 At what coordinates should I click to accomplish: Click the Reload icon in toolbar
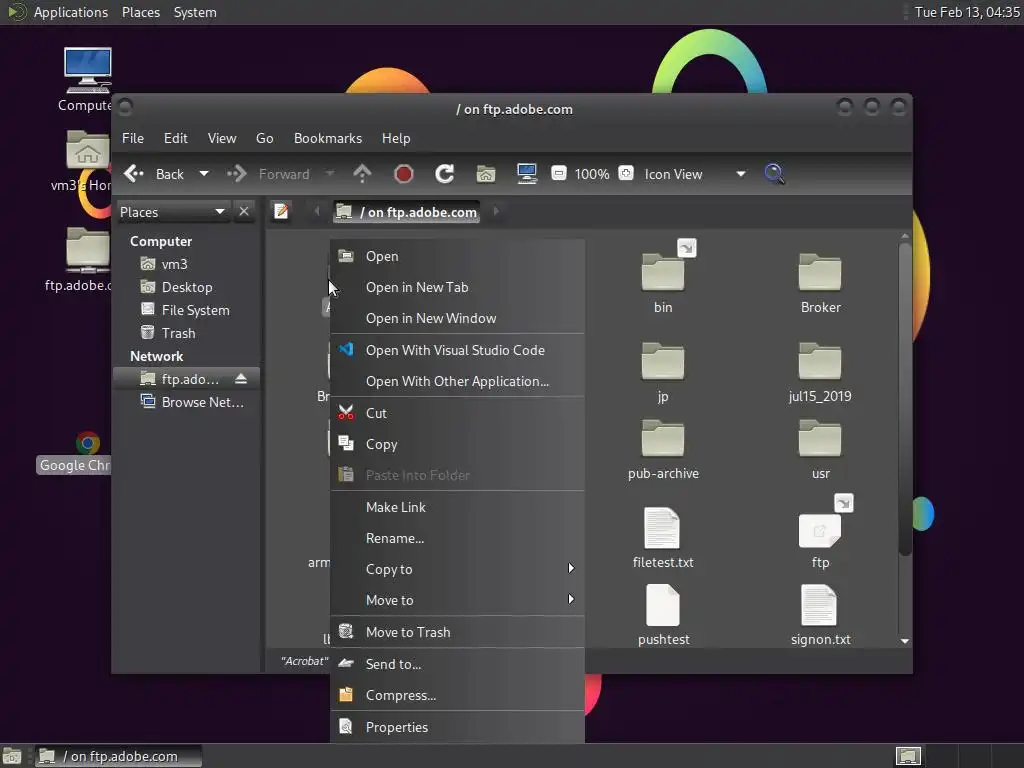pos(445,174)
